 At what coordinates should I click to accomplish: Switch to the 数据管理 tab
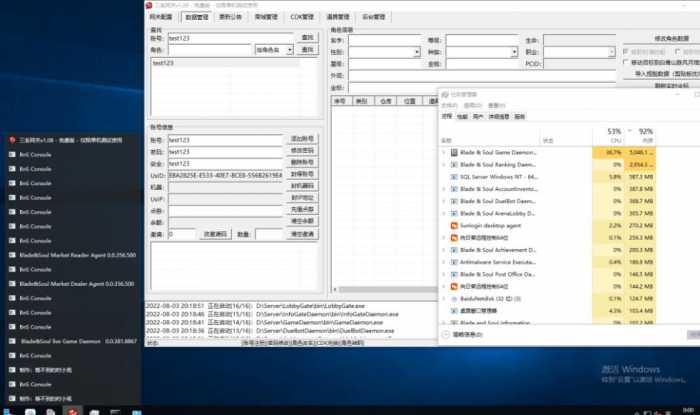[x=197, y=17]
